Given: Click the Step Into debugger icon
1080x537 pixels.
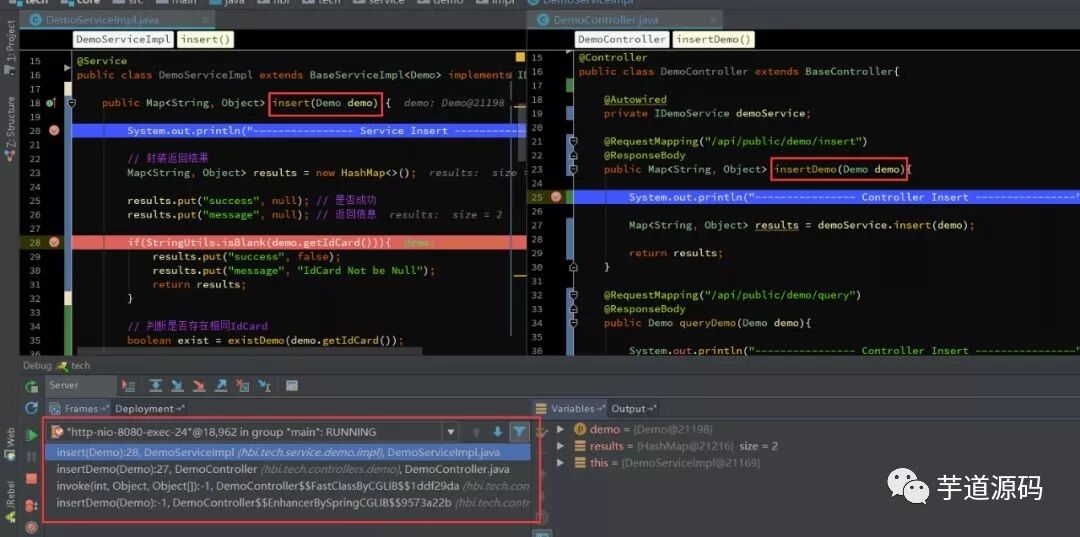Looking at the screenshot, I should pos(177,386).
